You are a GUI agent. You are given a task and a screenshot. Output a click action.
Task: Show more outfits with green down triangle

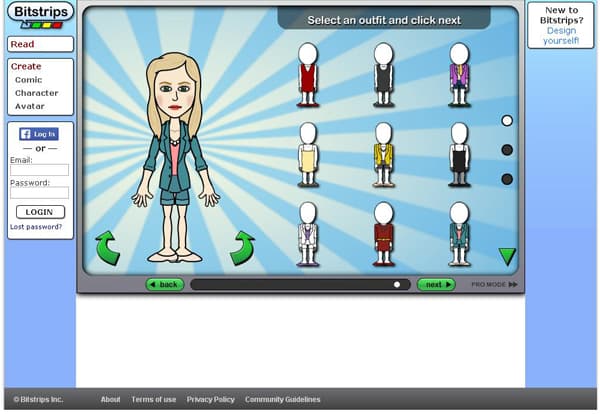507,256
